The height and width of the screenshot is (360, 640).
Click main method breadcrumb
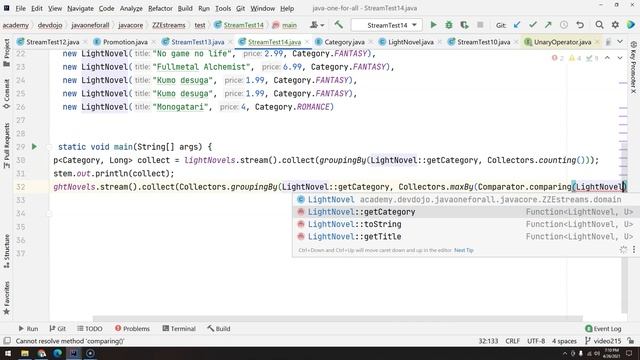tap(285, 25)
